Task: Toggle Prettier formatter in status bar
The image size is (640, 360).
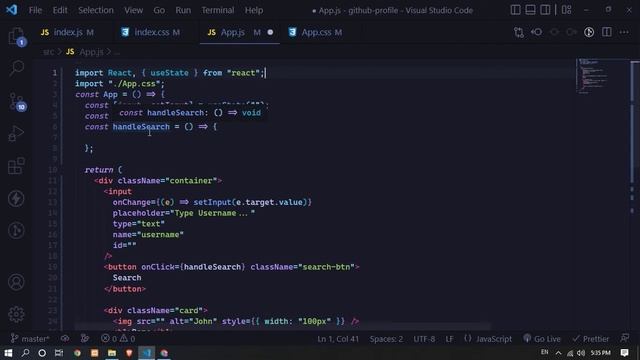Action: coord(590,339)
